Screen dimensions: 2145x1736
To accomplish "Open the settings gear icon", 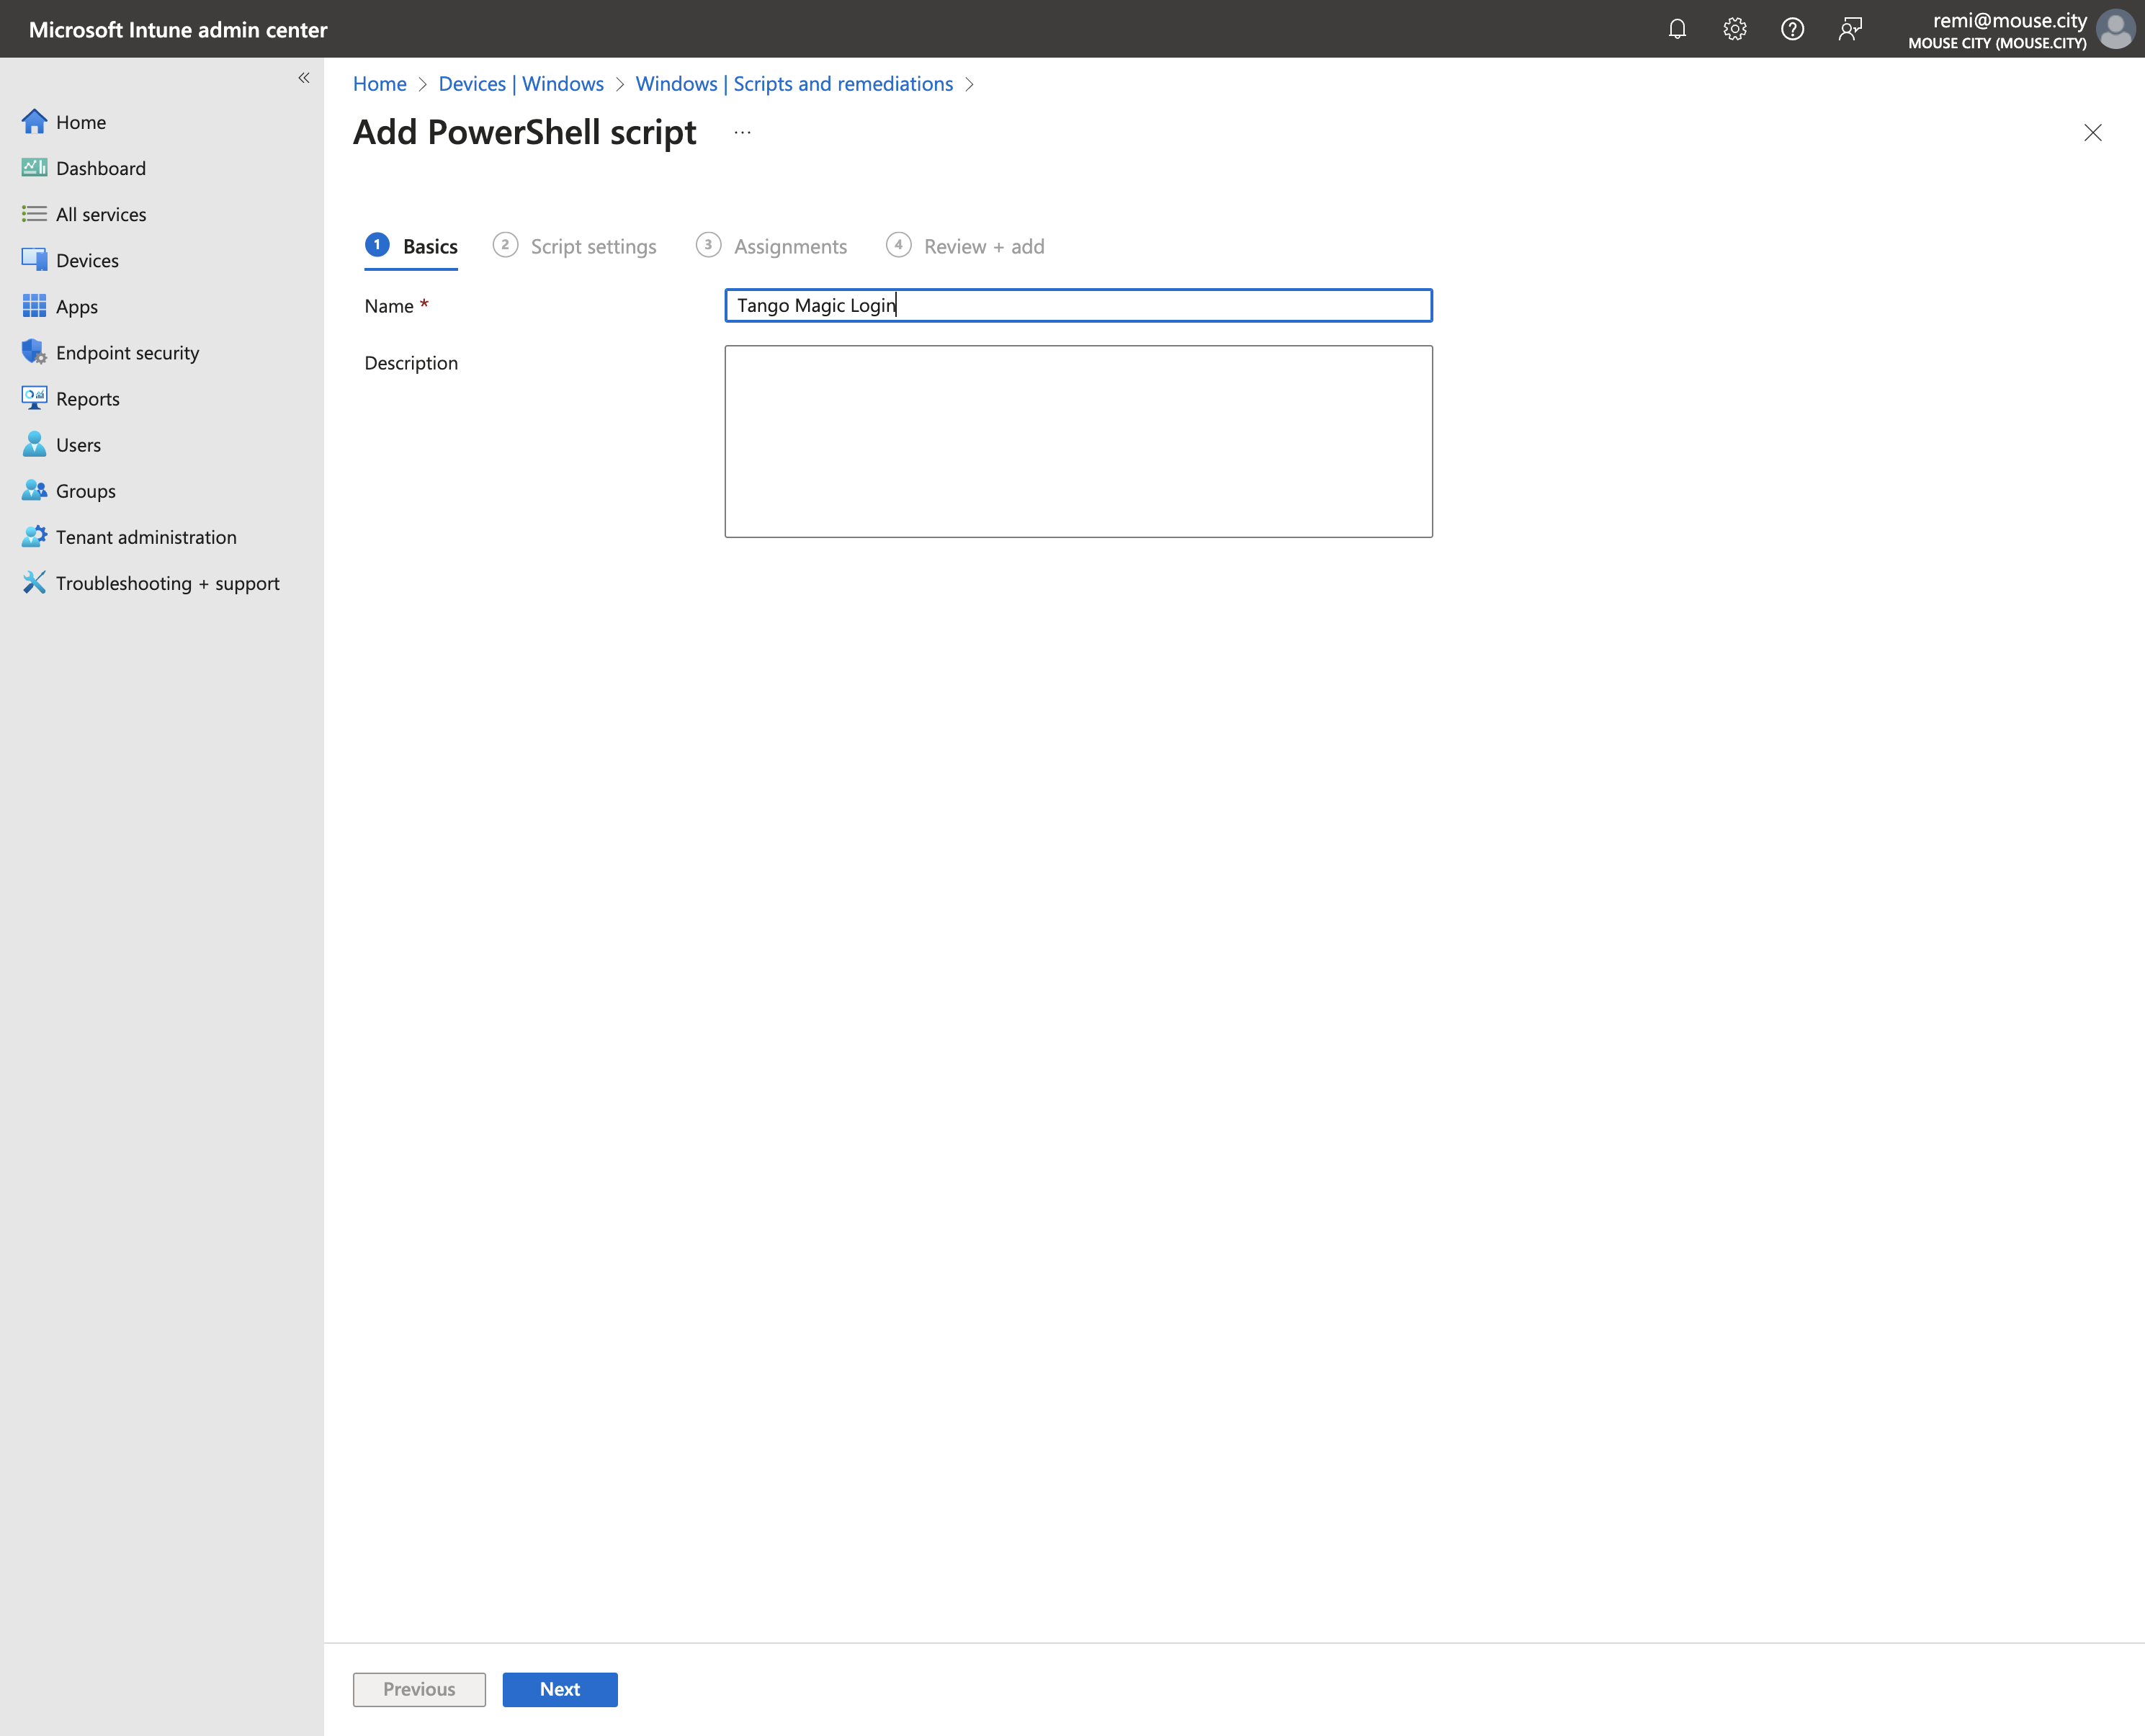I will coord(1735,29).
